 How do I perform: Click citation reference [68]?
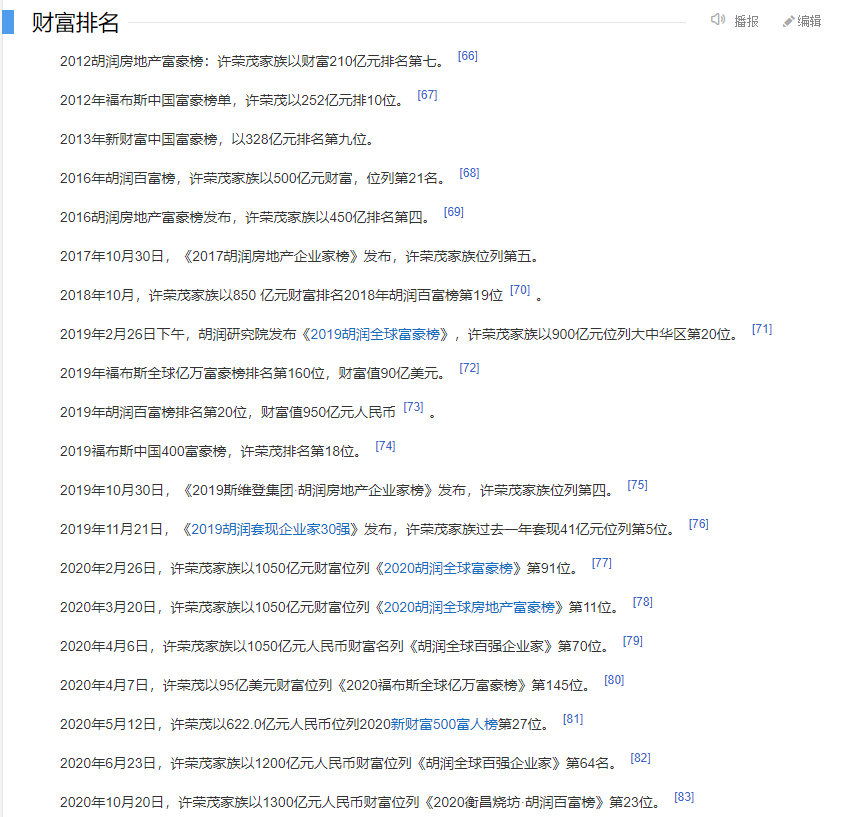click(469, 173)
